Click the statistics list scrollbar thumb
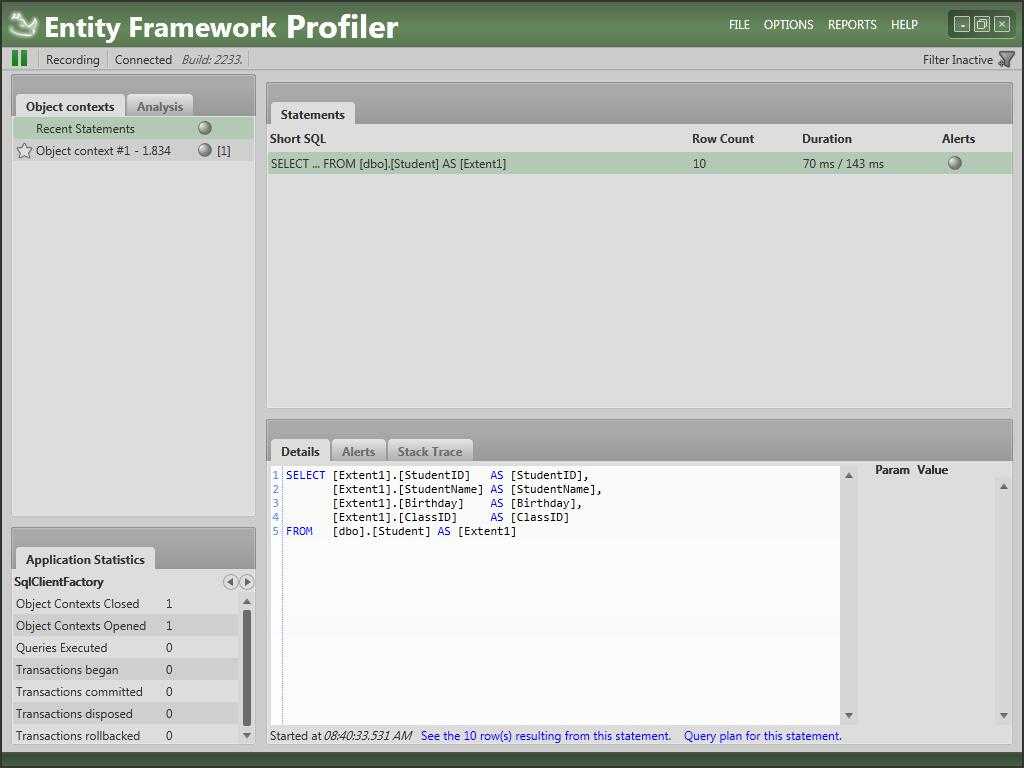The width and height of the screenshot is (1024, 768). pyautogui.click(x=247, y=667)
